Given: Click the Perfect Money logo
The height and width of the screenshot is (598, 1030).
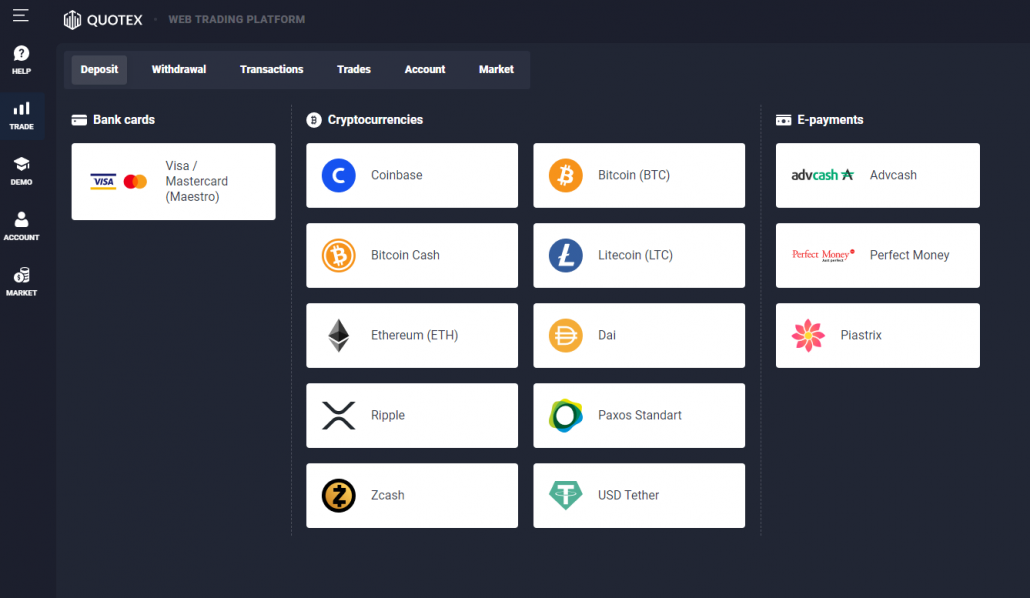Looking at the screenshot, I should point(823,255).
